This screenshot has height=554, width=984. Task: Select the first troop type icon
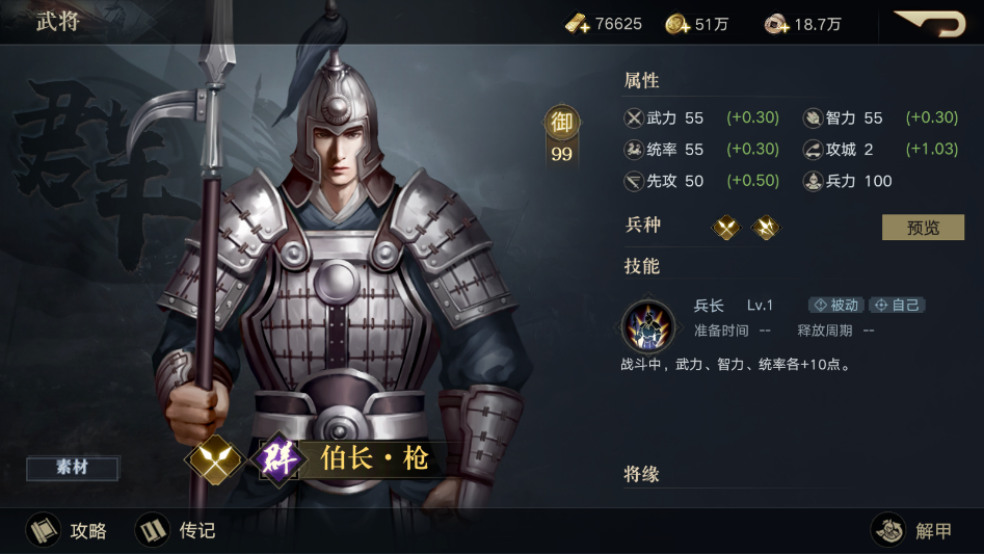[726, 227]
